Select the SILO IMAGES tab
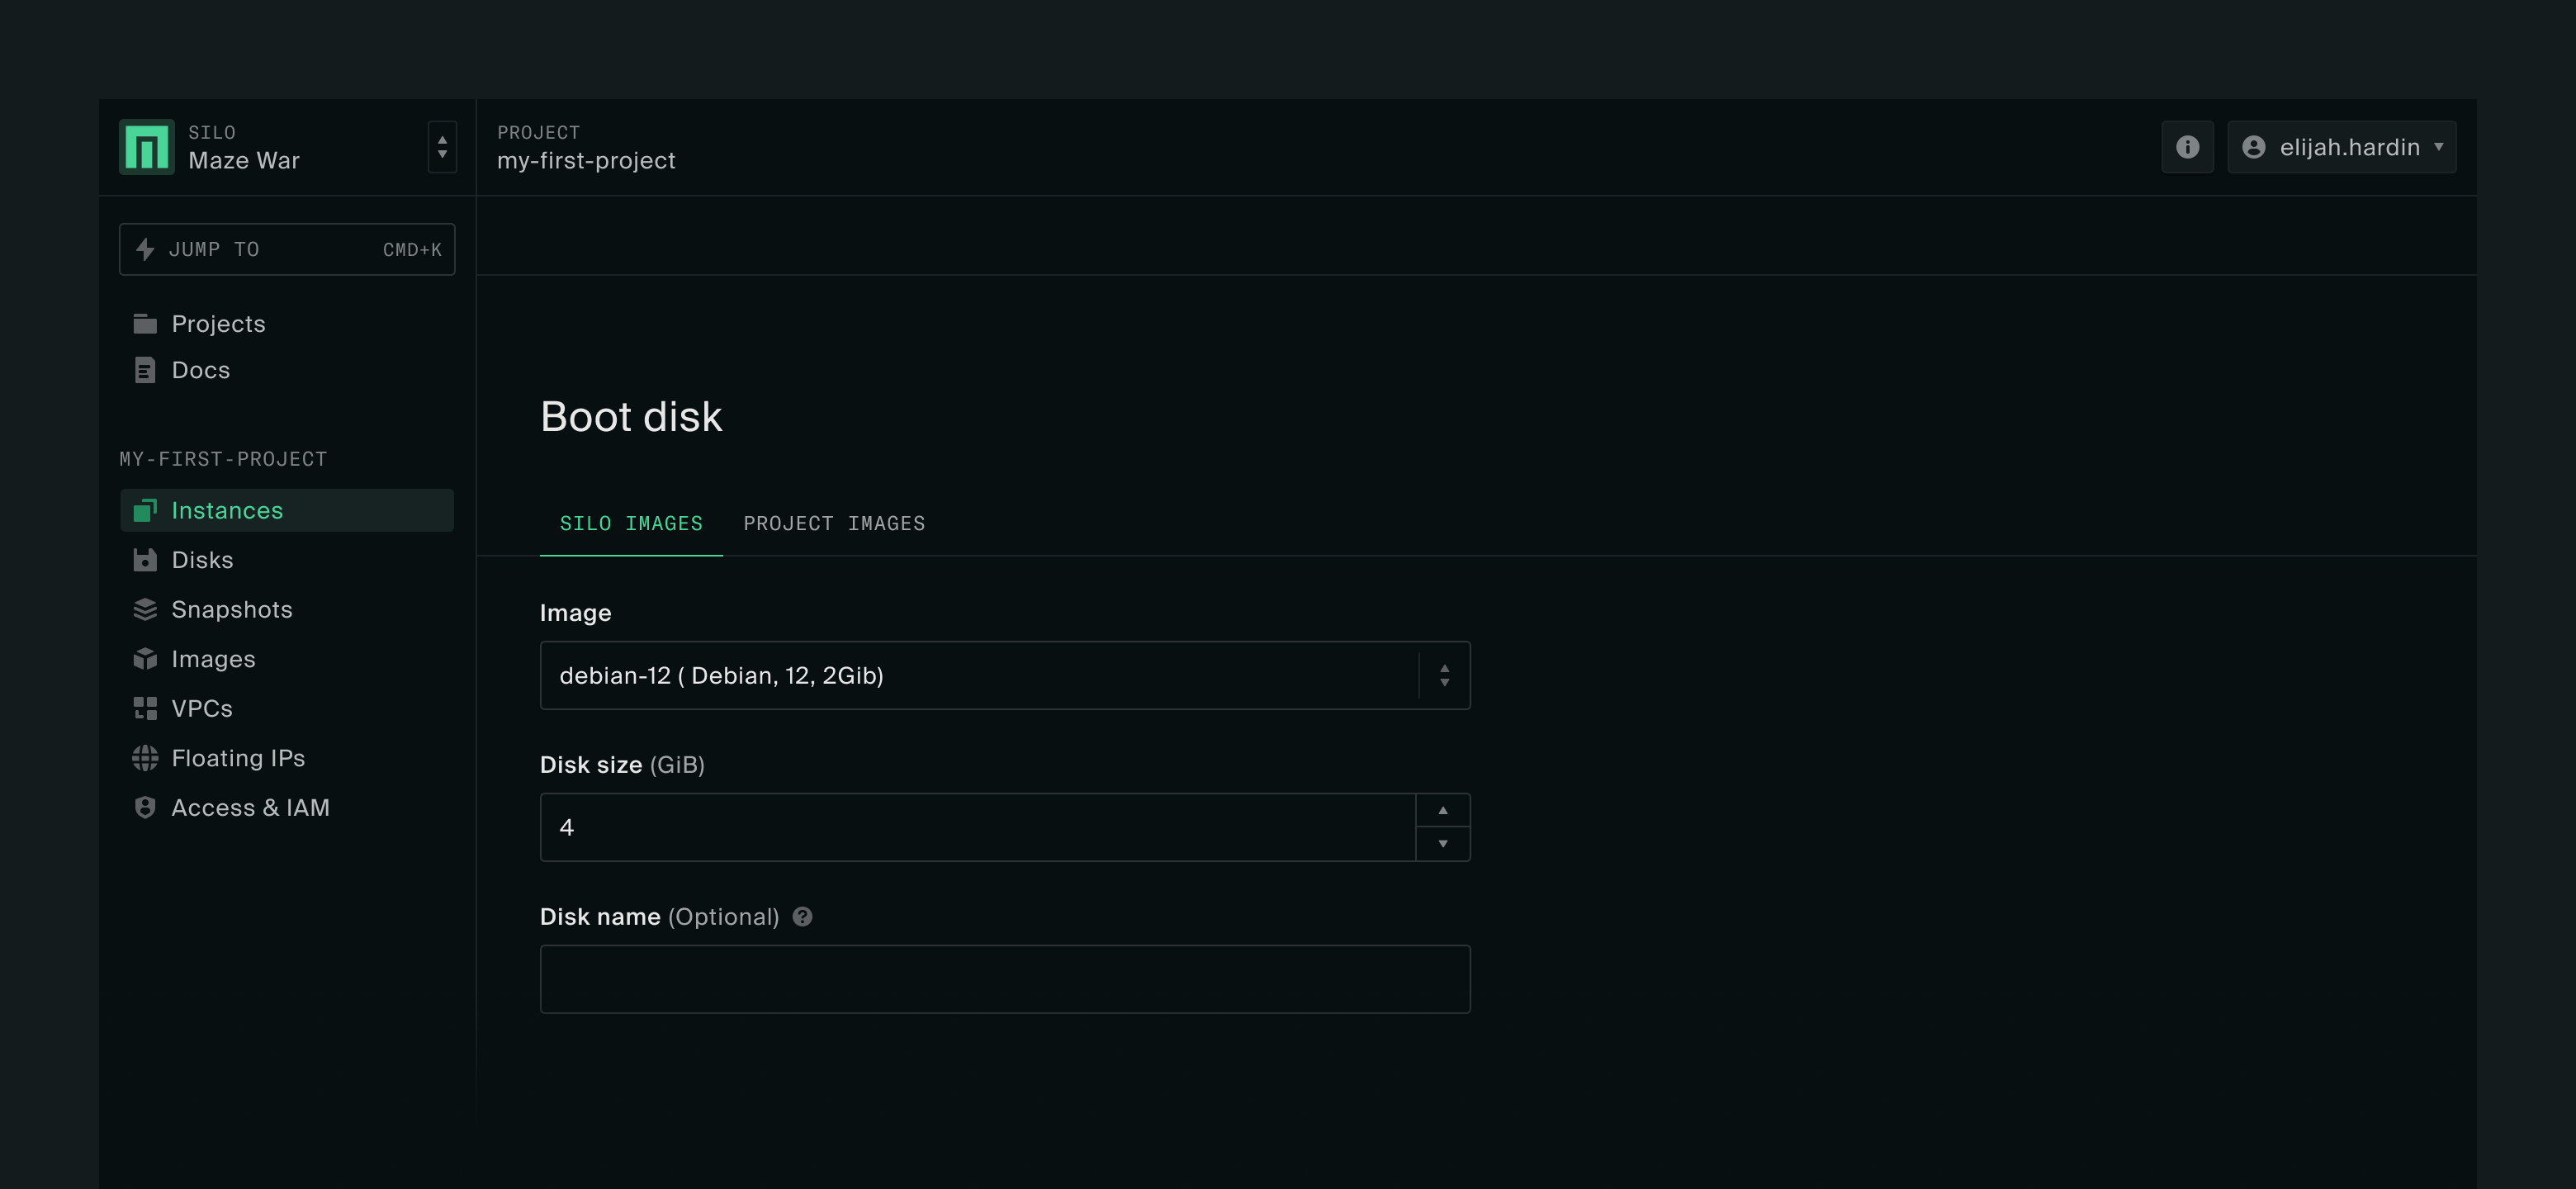2576x1189 pixels. click(x=631, y=522)
